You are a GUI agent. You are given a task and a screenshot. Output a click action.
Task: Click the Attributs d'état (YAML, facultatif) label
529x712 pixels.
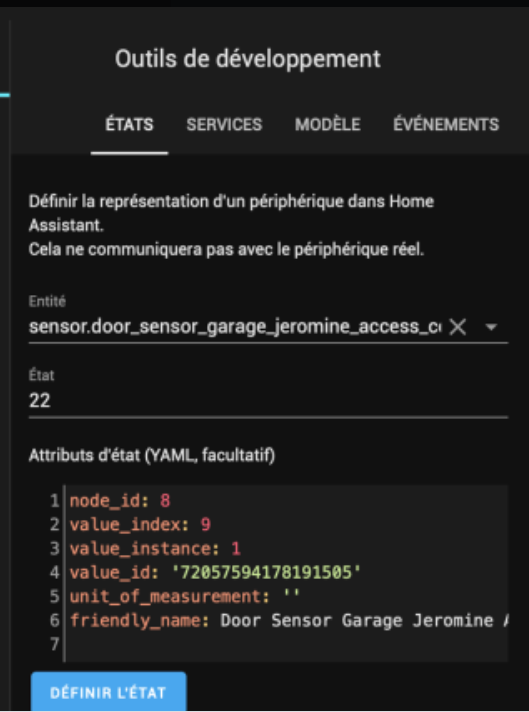click(x=152, y=455)
